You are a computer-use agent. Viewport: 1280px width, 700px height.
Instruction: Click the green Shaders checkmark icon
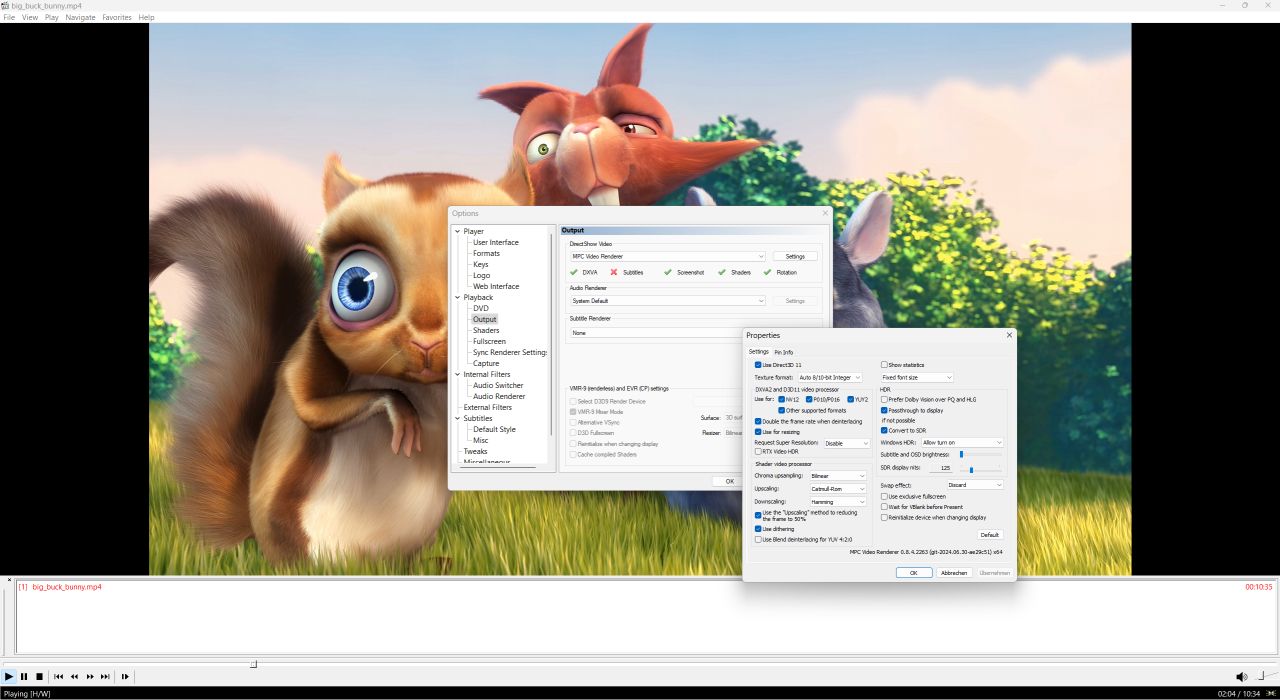click(x=722, y=272)
